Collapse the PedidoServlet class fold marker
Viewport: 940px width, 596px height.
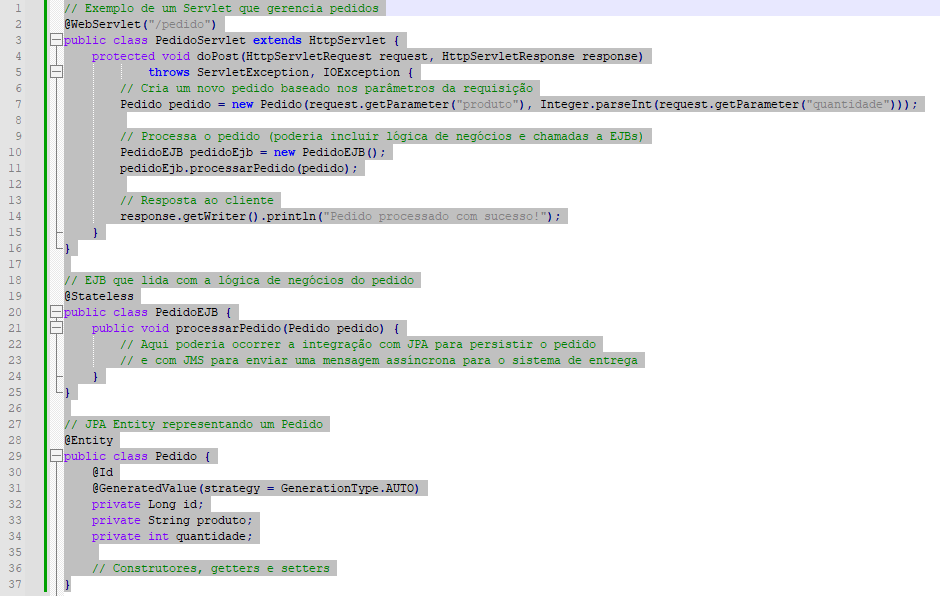pyautogui.click(x=54, y=41)
